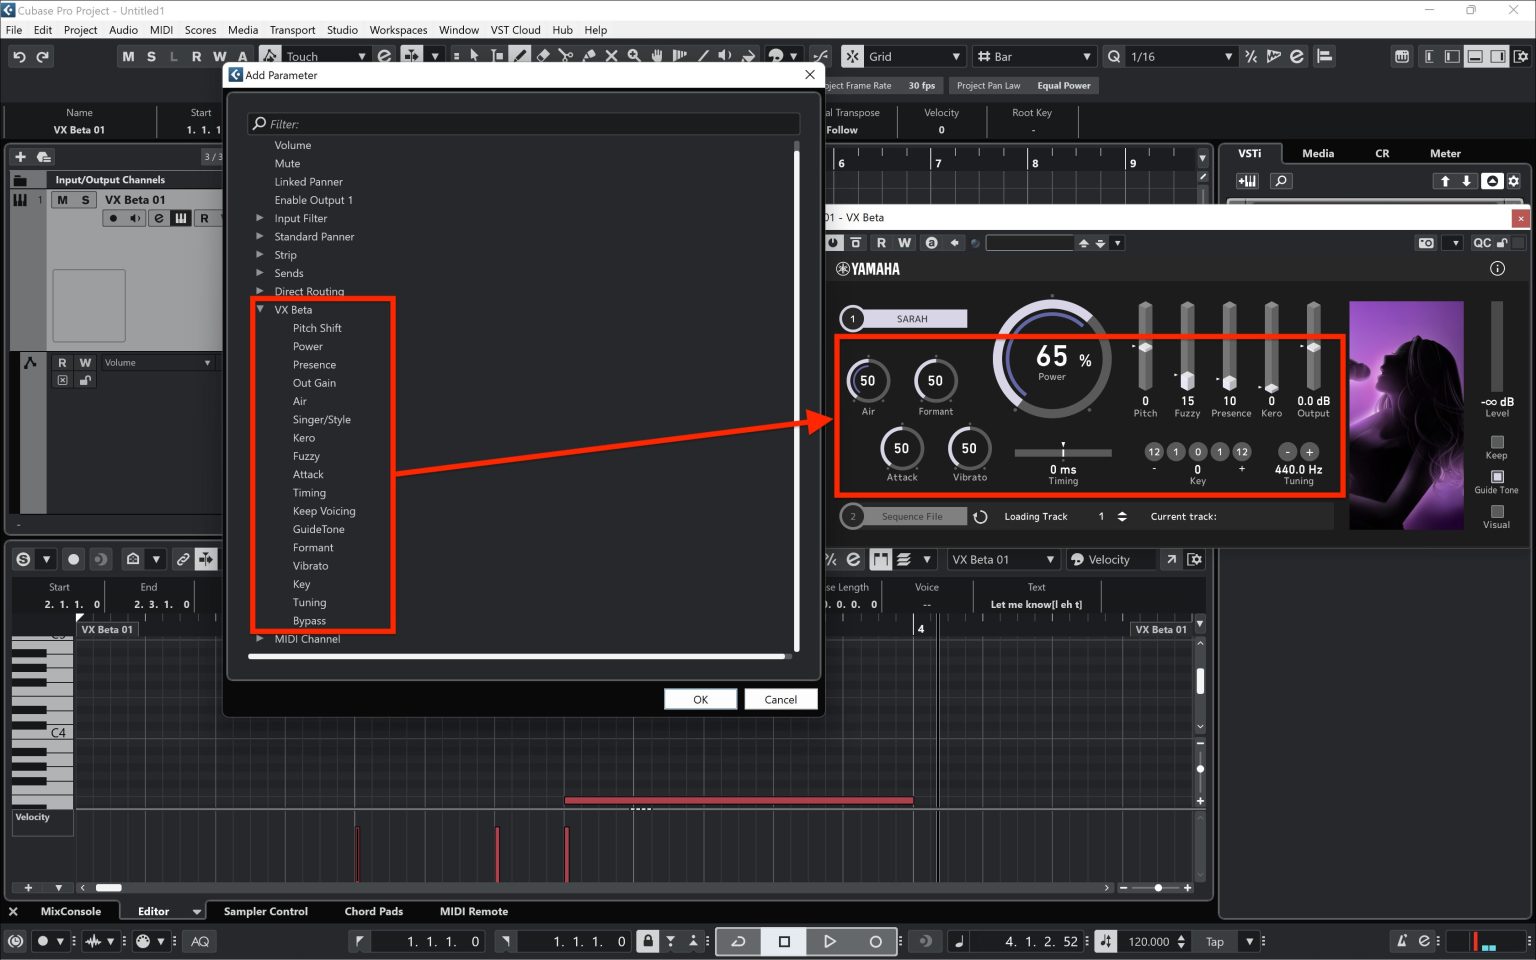Viewport: 1536px width, 960px height.
Task: Expand the MIDI Channel tree item
Action: pos(259,639)
